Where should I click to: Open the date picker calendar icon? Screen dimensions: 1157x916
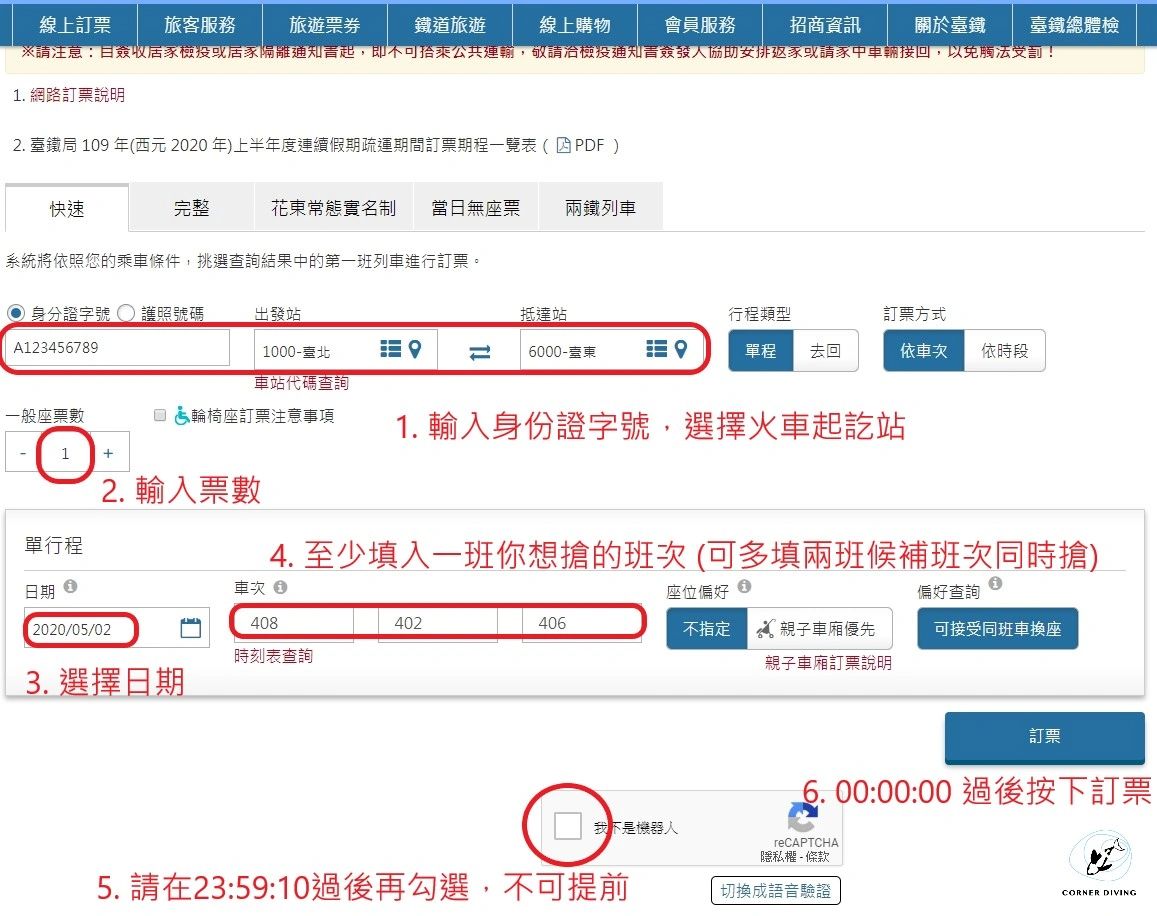tap(190, 628)
